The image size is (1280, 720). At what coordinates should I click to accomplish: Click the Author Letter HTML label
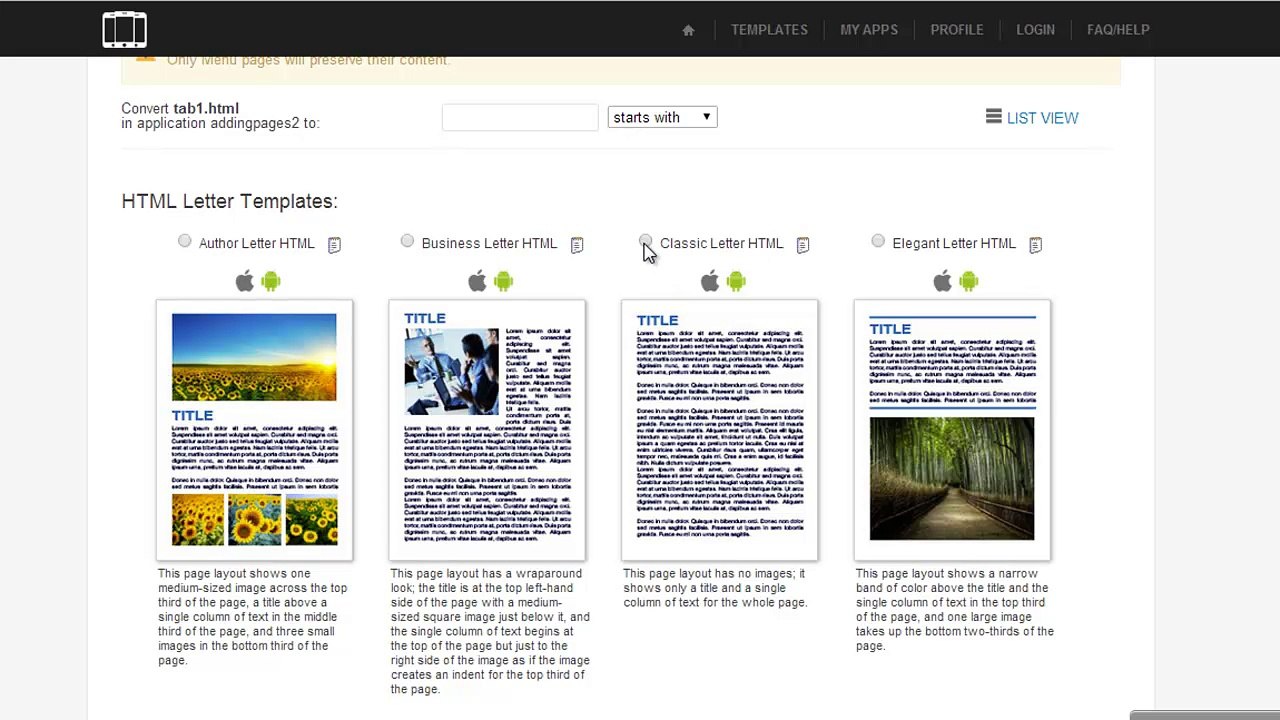[257, 243]
